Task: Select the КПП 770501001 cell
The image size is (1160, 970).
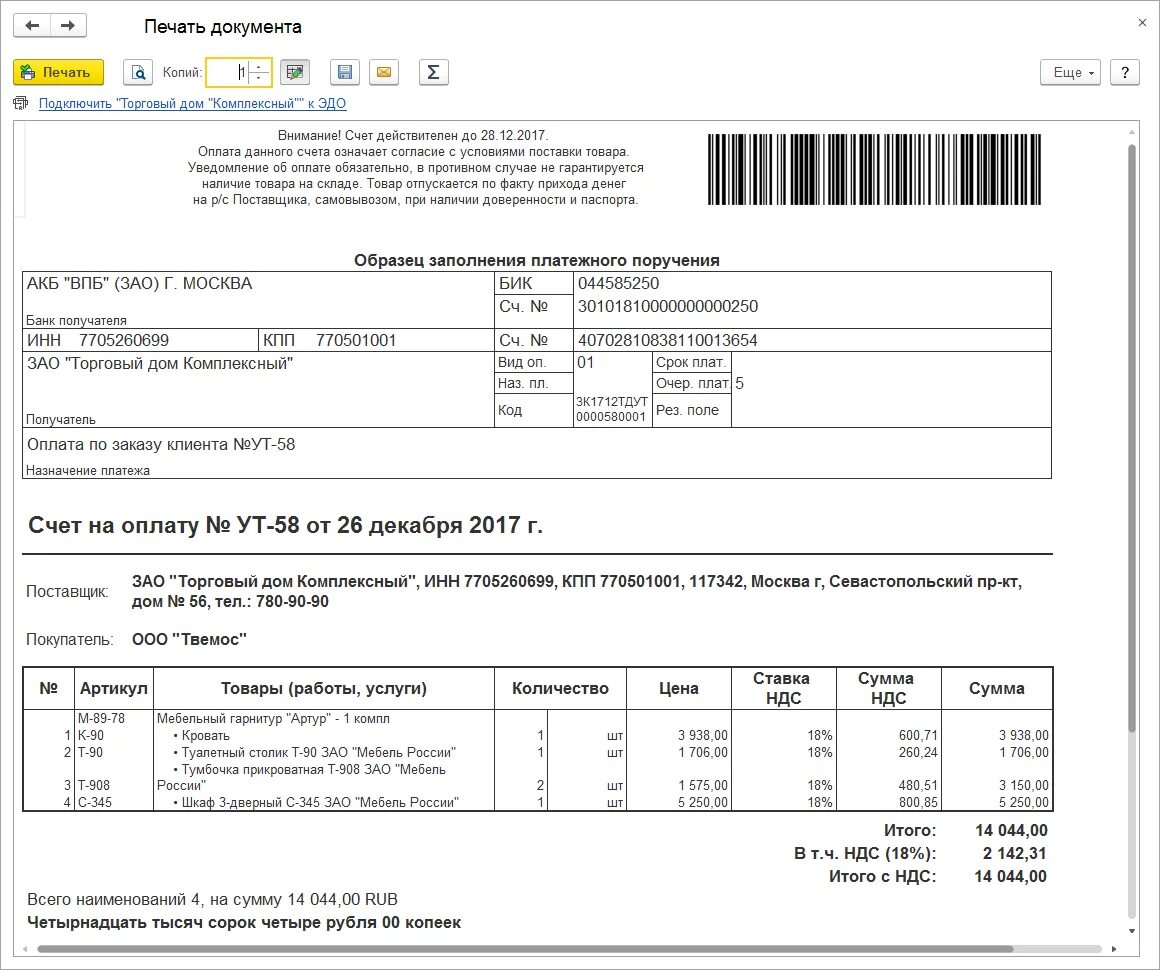Action: point(376,340)
